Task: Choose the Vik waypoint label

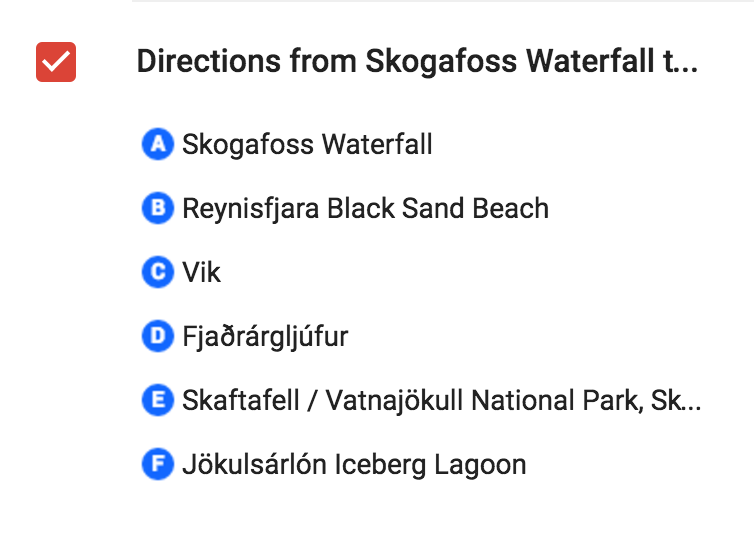Action: 201,272
